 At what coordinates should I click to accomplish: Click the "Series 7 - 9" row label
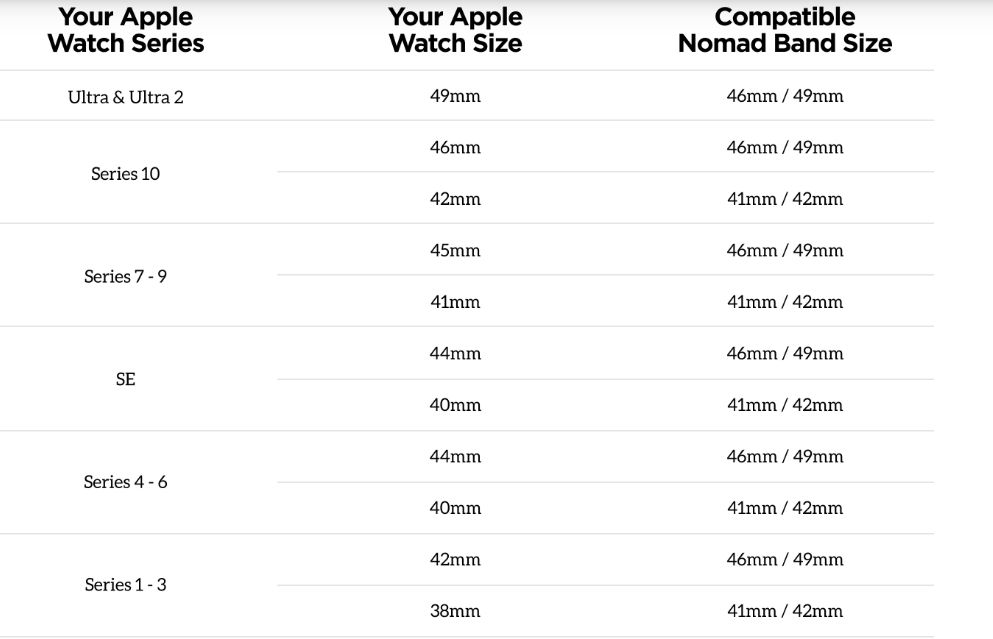126,277
